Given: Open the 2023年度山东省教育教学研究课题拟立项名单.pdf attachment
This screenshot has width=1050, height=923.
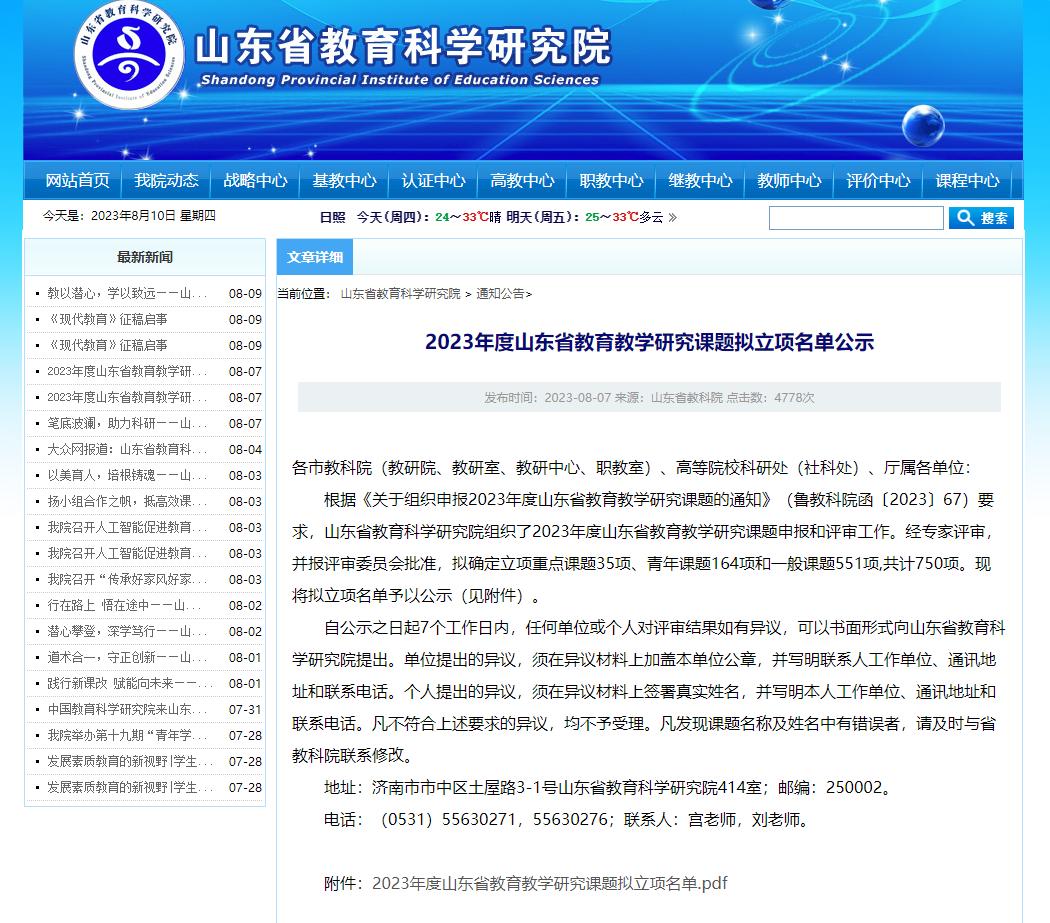Looking at the screenshot, I should click(550, 883).
